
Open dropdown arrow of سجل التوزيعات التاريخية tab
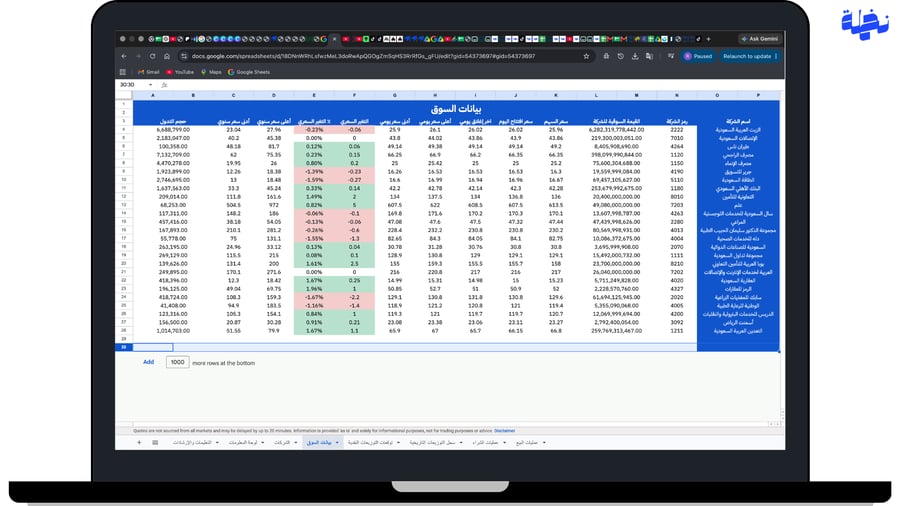(461, 442)
